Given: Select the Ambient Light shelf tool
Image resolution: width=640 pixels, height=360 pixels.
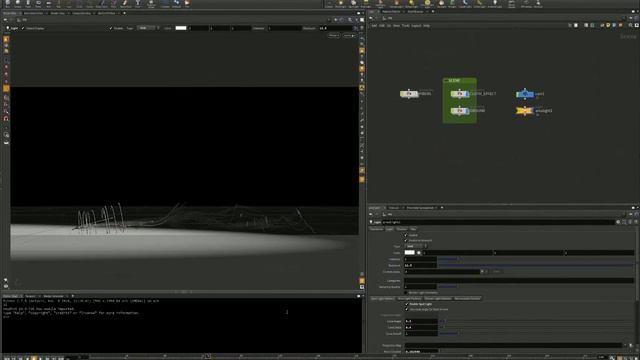Looking at the screenshot, I should (x=495, y=4).
